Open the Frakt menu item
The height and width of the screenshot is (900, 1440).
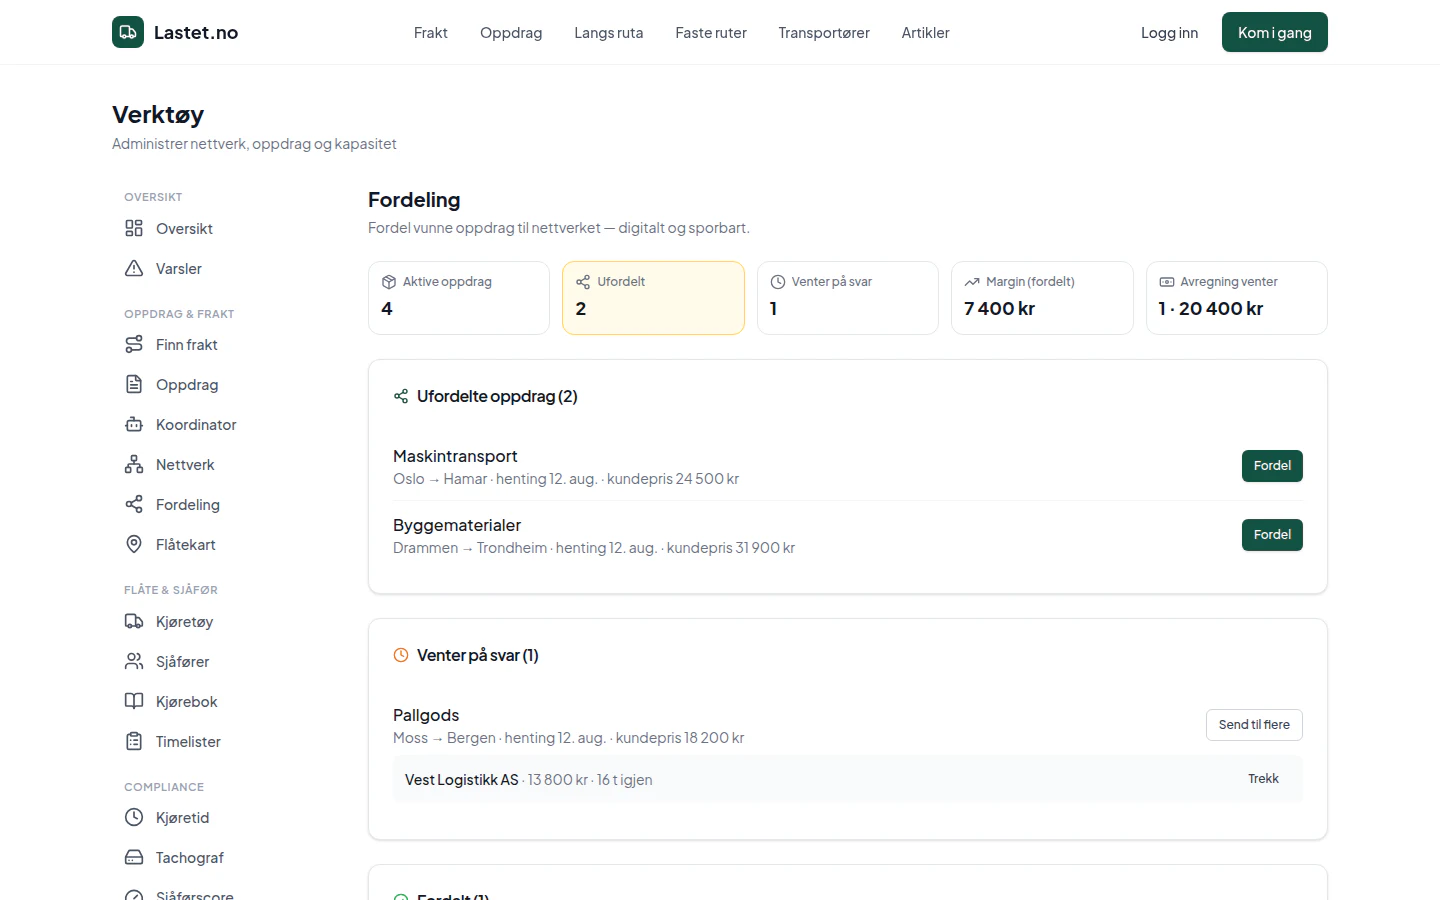(x=431, y=33)
